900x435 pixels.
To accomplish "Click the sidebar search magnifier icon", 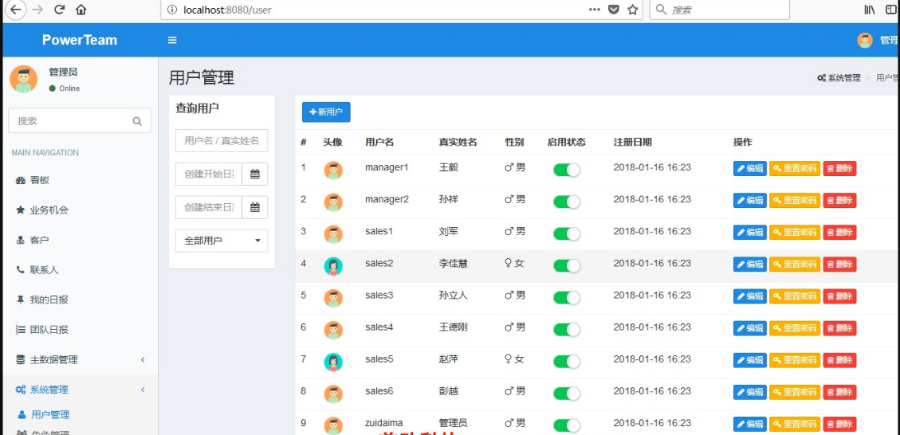I will pyautogui.click(x=137, y=121).
